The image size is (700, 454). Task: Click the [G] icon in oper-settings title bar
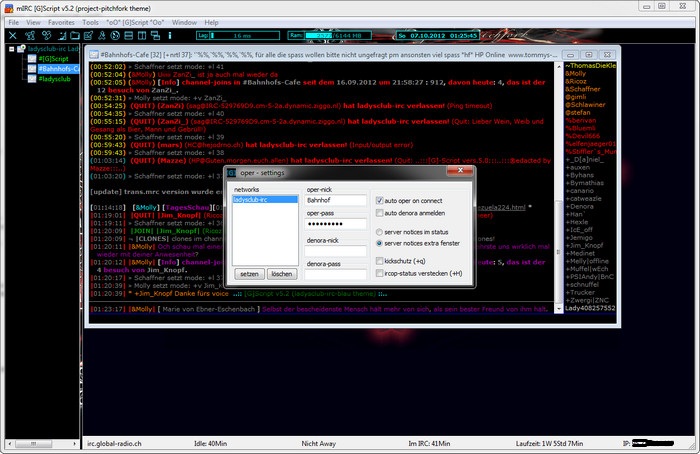click(231, 173)
